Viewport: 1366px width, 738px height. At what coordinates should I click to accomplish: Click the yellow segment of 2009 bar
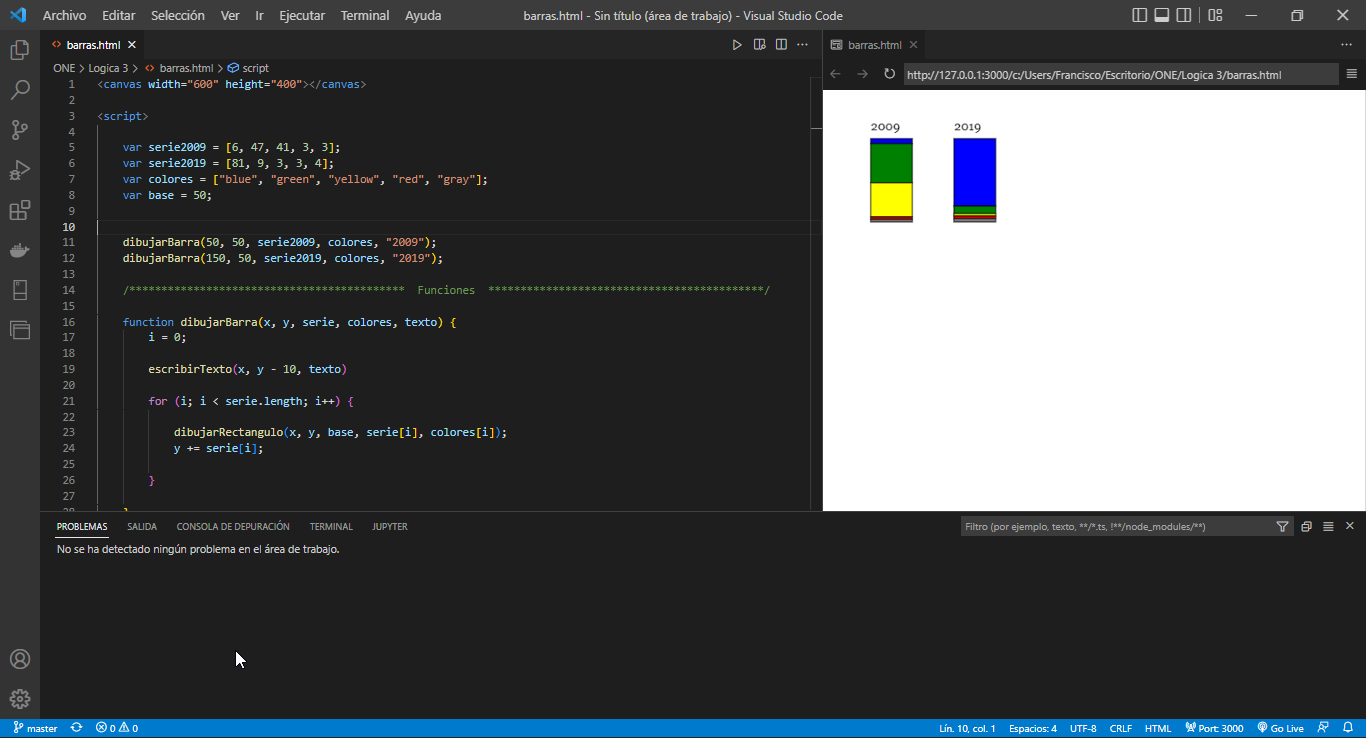(891, 199)
